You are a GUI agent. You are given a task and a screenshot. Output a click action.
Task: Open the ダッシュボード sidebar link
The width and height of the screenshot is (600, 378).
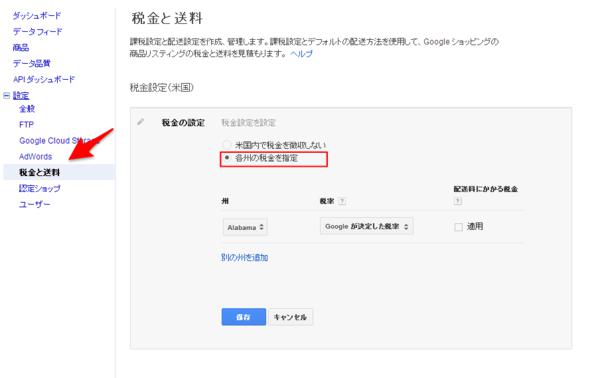(x=37, y=16)
